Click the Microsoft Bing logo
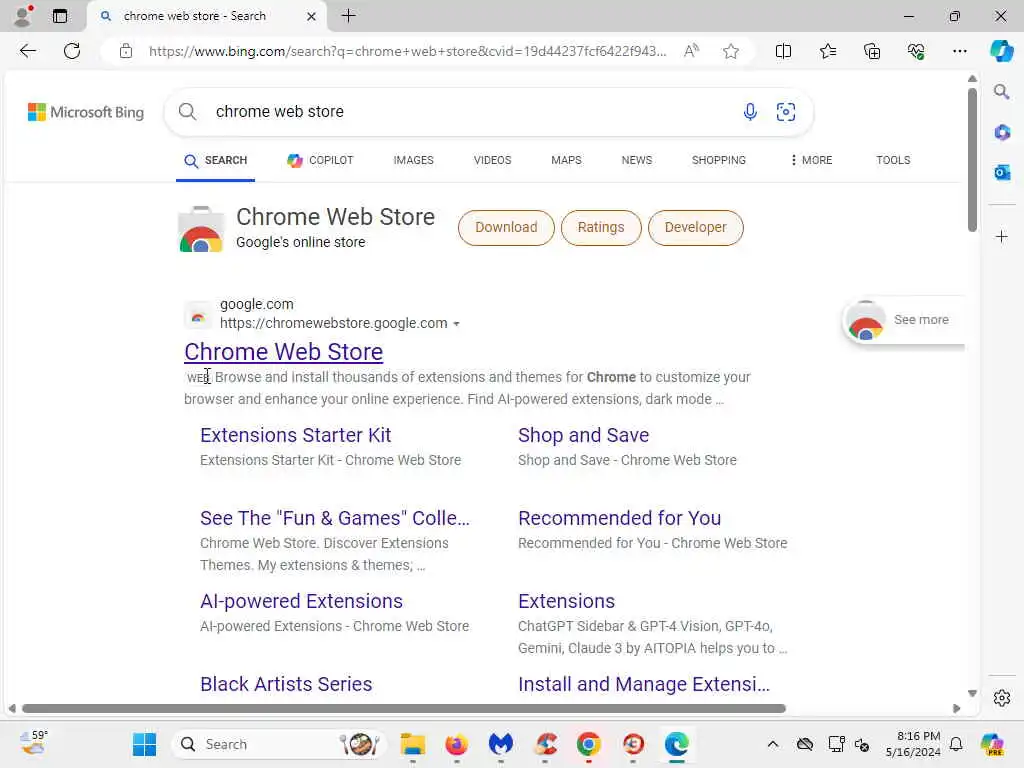Image resolution: width=1024 pixels, height=768 pixels. tap(86, 112)
